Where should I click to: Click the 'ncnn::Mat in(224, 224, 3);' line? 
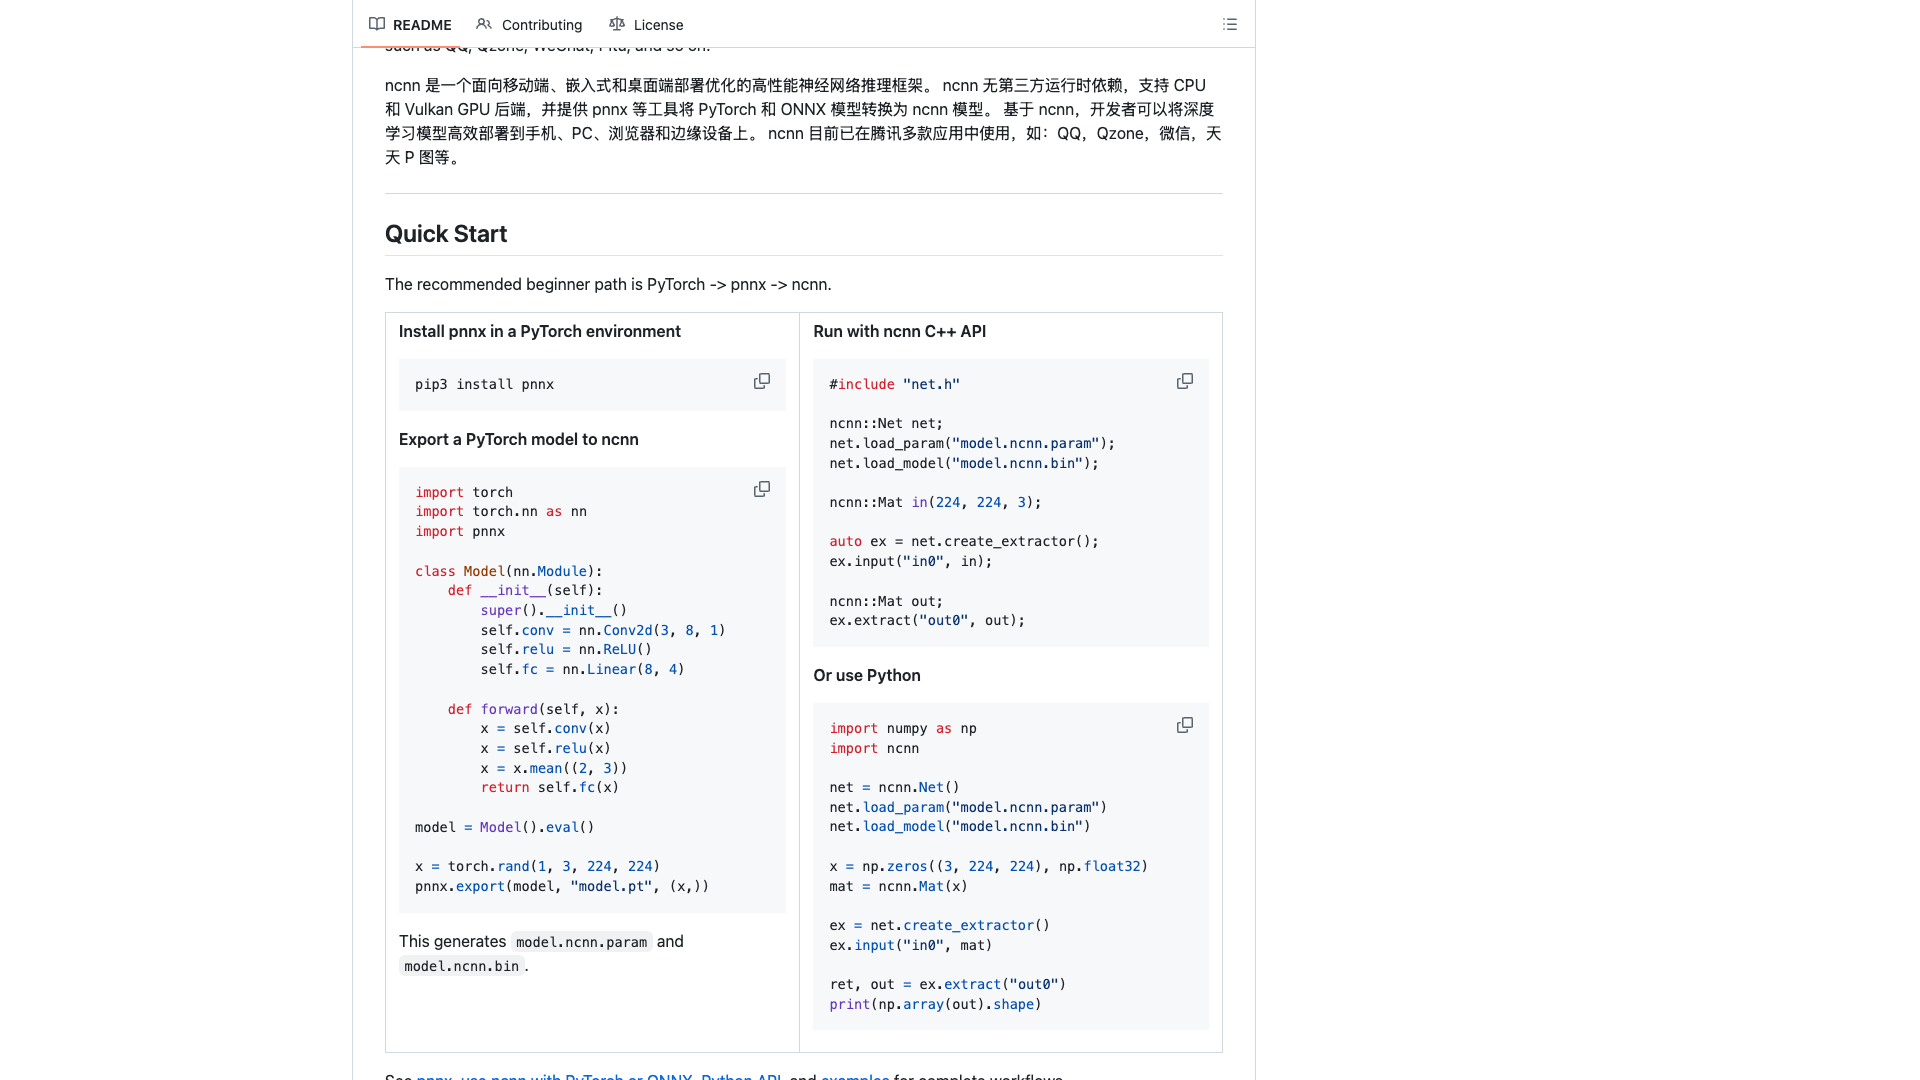click(x=935, y=502)
